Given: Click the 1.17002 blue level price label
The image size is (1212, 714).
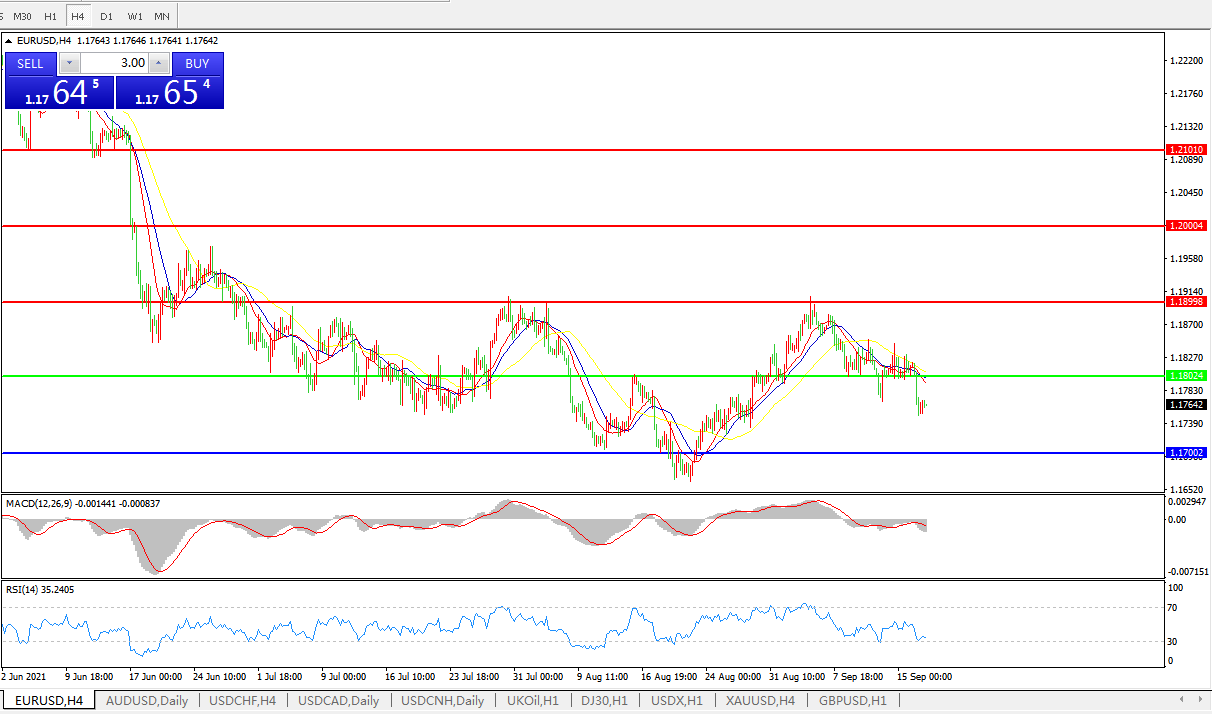Looking at the screenshot, I should [x=1187, y=453].
